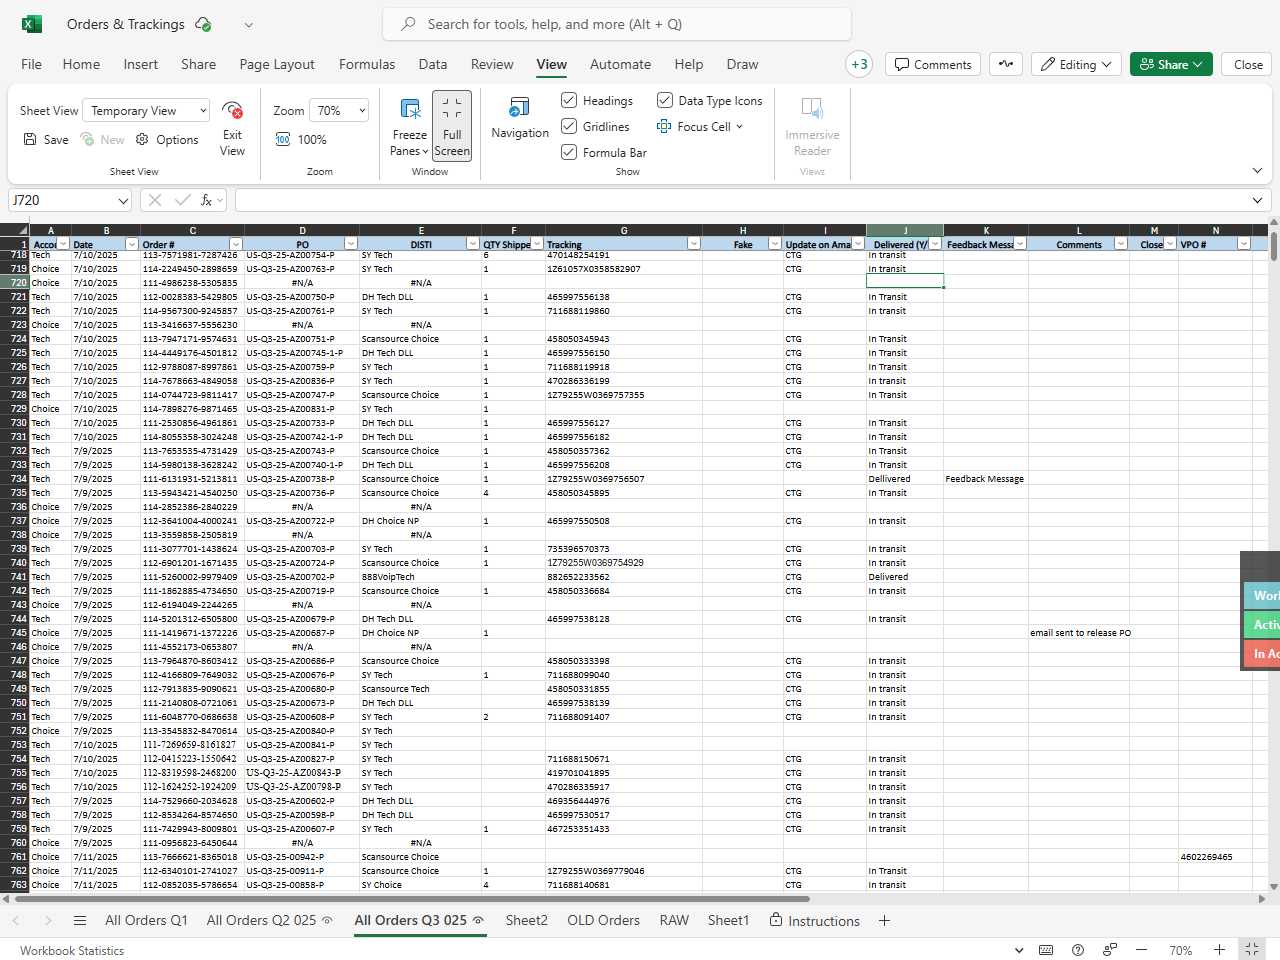
Task: Open the Sheet View dropdown
Action: click(146, 111)
